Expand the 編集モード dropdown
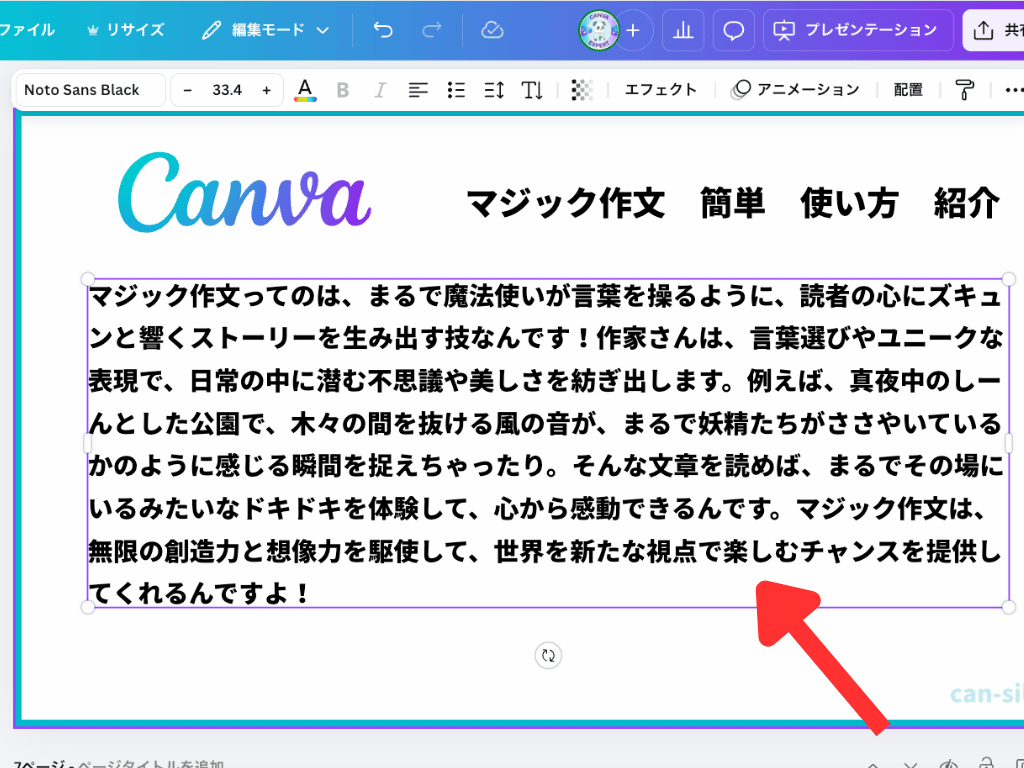Viewport: 1024px width, 768px height. point(266,30)
